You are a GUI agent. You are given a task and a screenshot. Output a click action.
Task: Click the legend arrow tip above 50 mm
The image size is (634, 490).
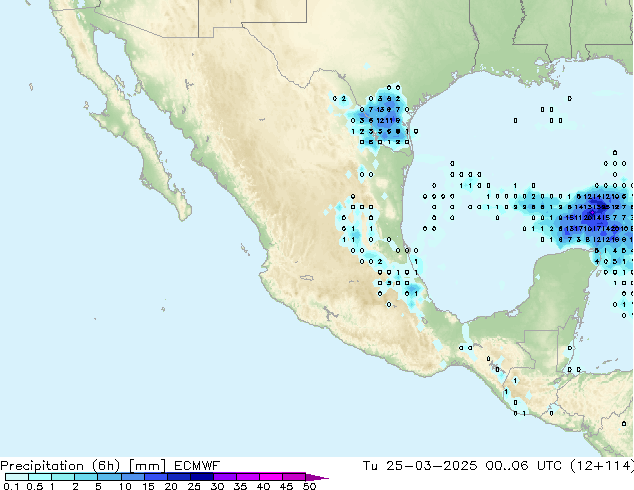317,477
